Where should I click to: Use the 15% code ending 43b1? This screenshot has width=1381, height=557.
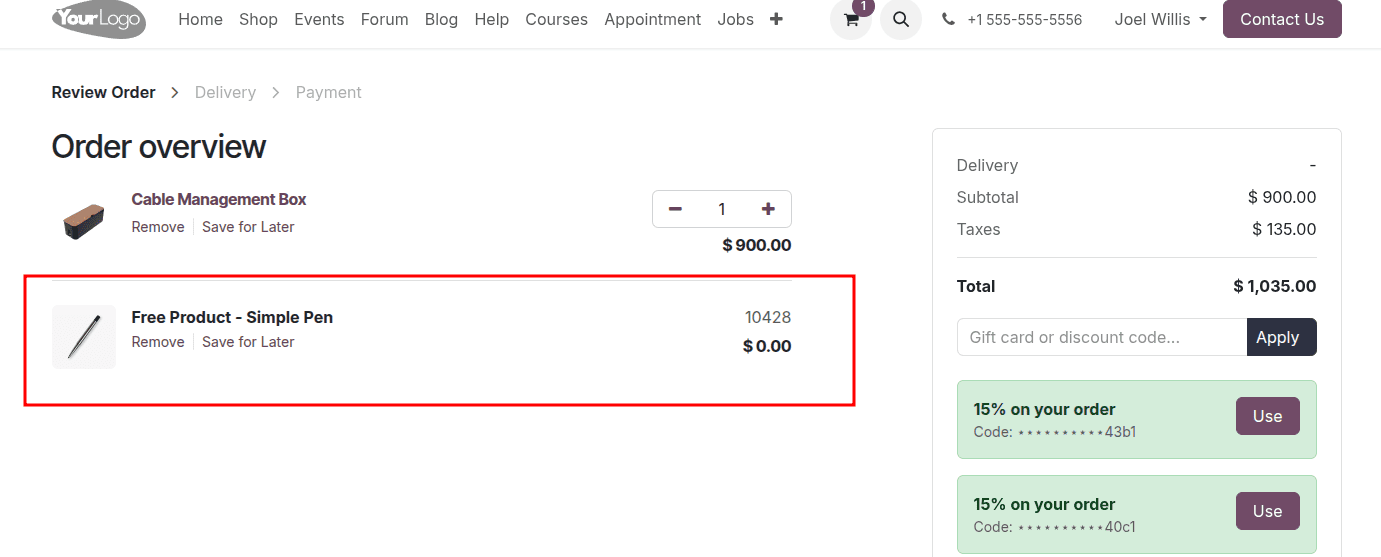coord(1267,416)
